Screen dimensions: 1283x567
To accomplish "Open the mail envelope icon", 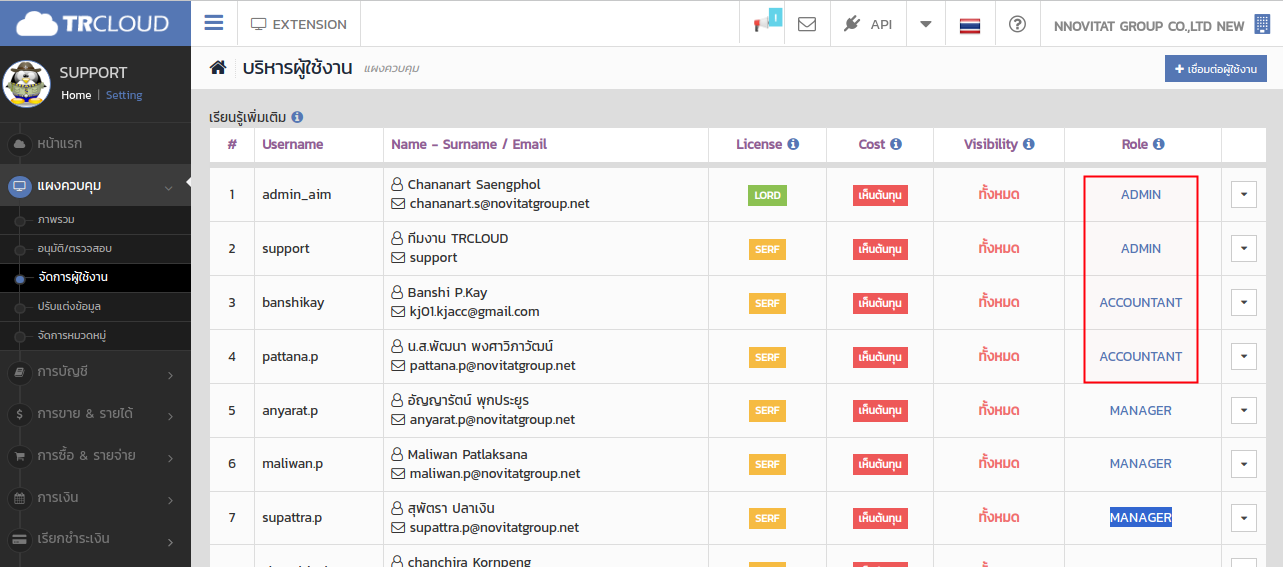I will point(807,24).
